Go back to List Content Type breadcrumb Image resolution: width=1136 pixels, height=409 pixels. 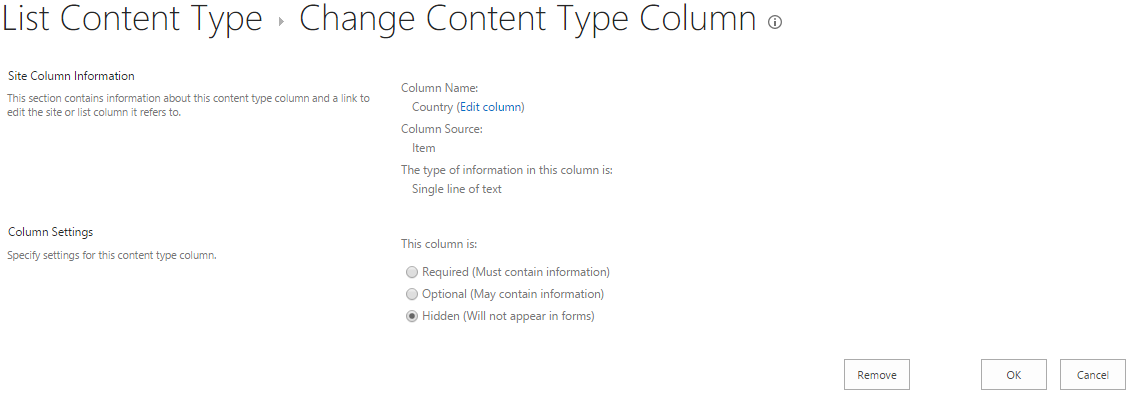coord(132,20)
